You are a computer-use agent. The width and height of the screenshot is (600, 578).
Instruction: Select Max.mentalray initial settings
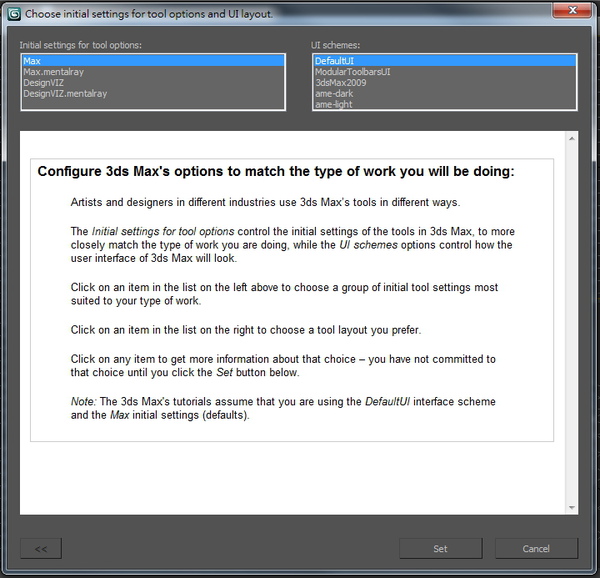coord(153,72)
